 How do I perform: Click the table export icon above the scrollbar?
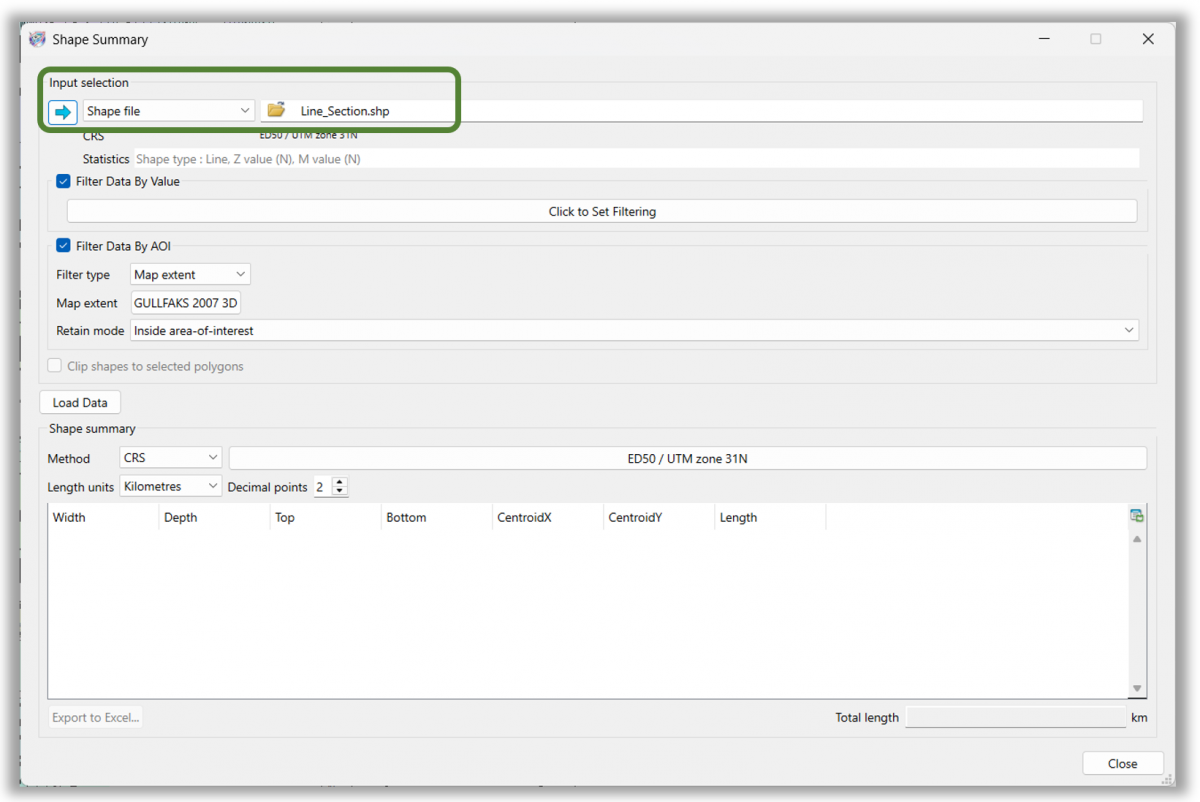pyautogui.click(x=1136, y=514)
